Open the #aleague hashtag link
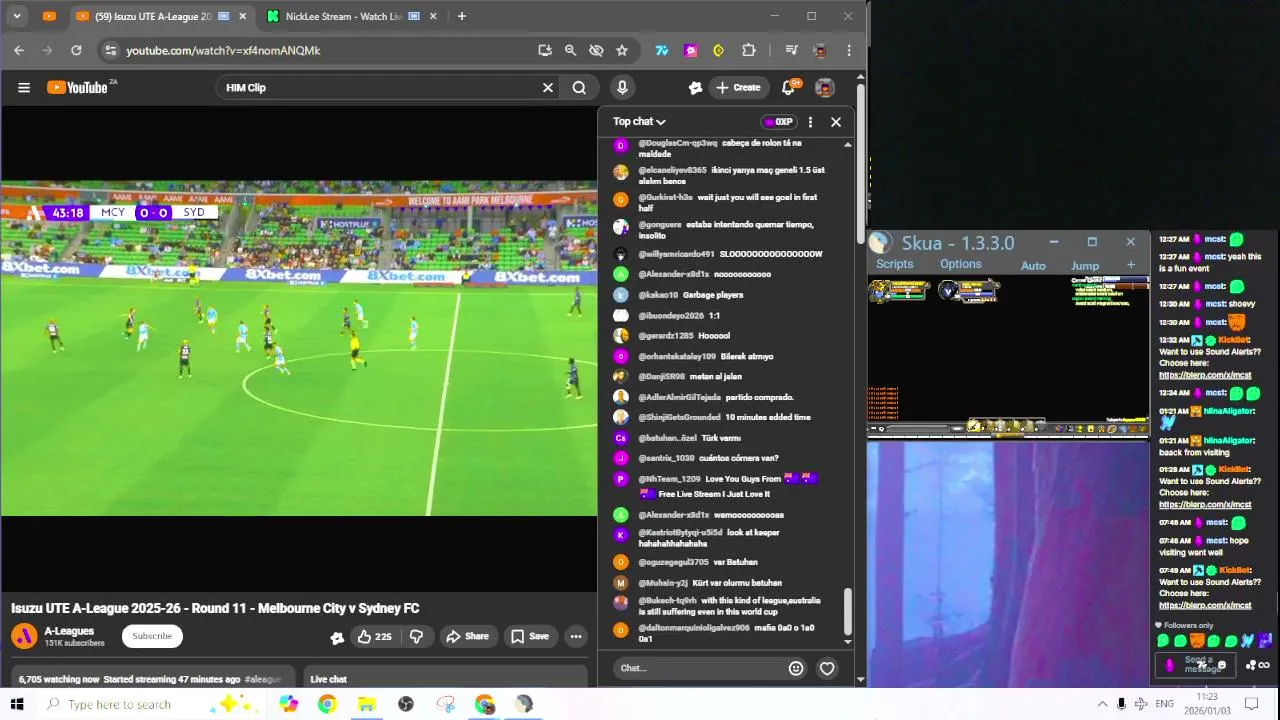 [263, 679]
